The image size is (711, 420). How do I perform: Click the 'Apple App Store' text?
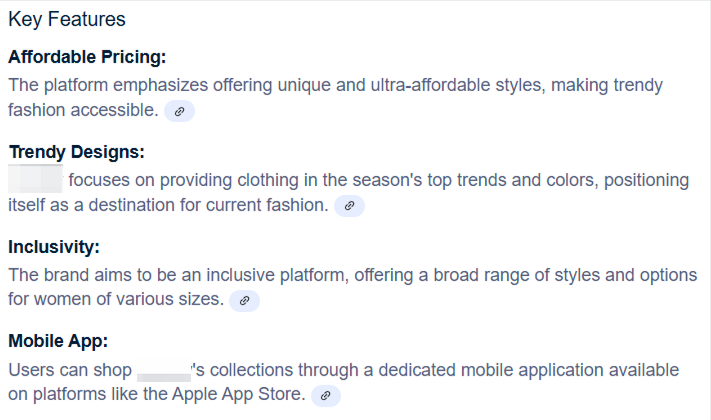(x=236, y=394)
